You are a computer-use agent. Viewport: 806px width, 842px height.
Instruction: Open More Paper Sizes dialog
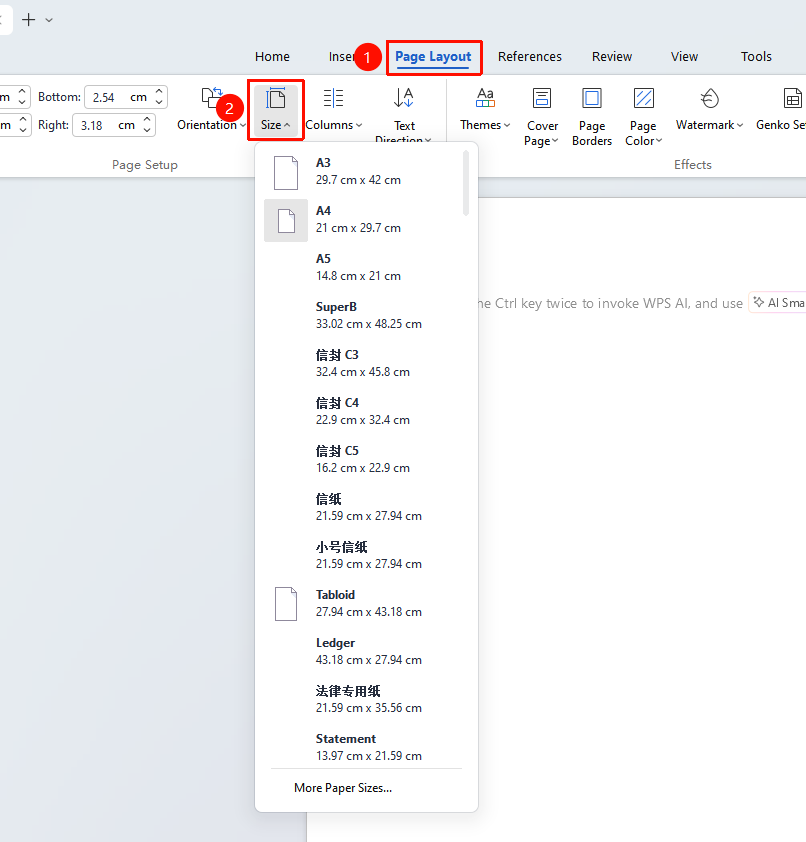tap(343, 788)
